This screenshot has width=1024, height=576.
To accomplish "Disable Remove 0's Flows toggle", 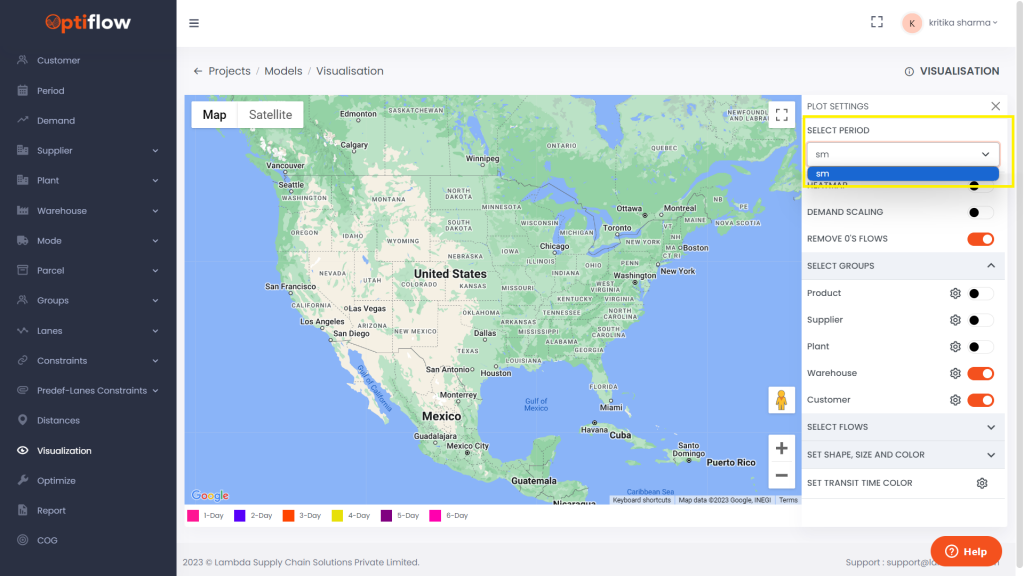I will [980, 239].
